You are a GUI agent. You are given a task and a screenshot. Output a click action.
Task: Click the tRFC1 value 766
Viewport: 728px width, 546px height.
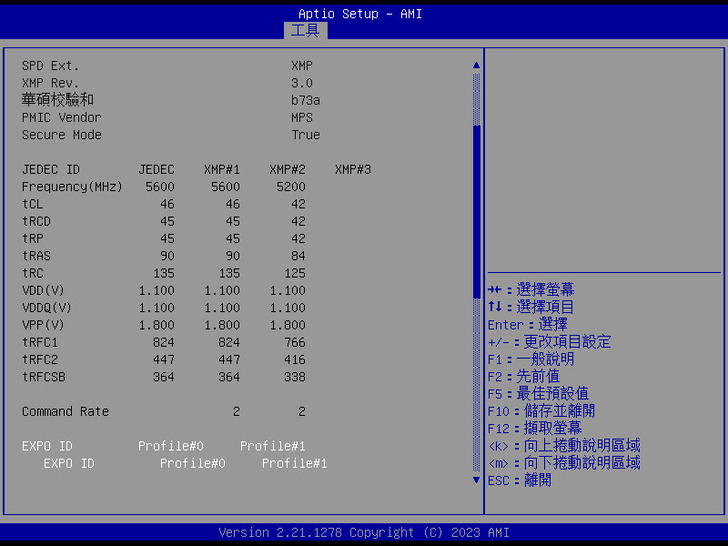tap(295, 342)
